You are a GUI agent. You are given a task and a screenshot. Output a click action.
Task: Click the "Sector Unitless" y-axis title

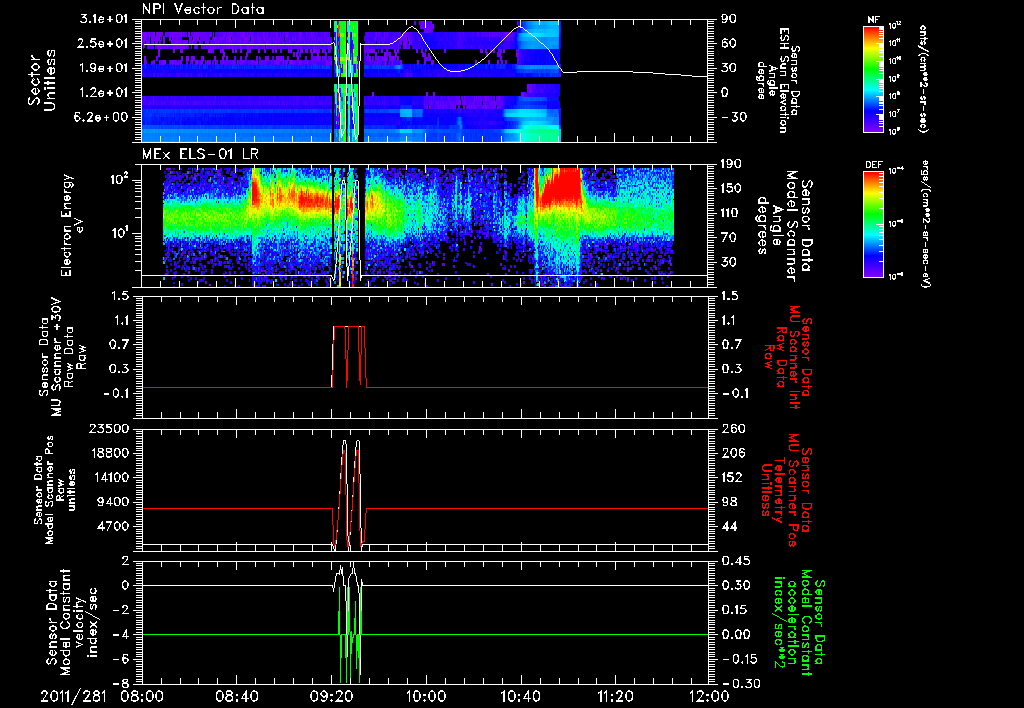[42, 80]
